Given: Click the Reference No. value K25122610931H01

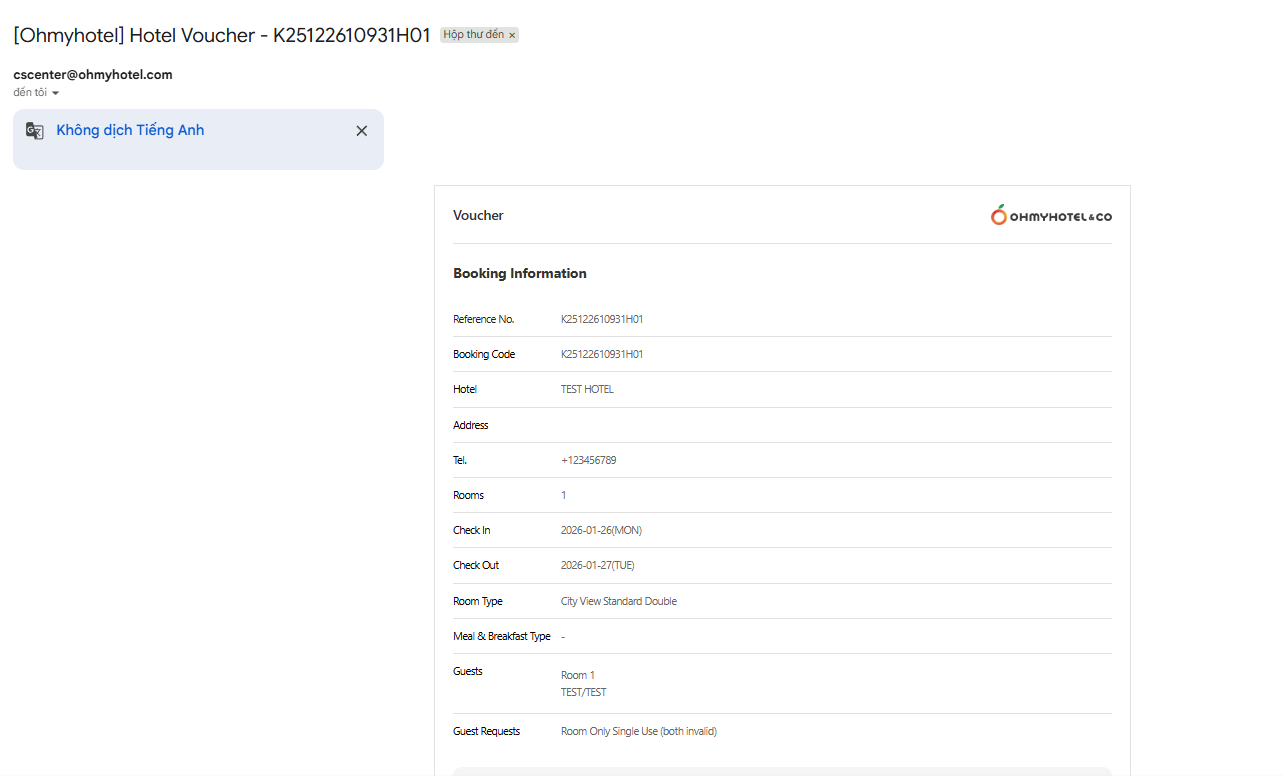Looking at the screenshot, I should pyautogui.click(x=601, y=319).
